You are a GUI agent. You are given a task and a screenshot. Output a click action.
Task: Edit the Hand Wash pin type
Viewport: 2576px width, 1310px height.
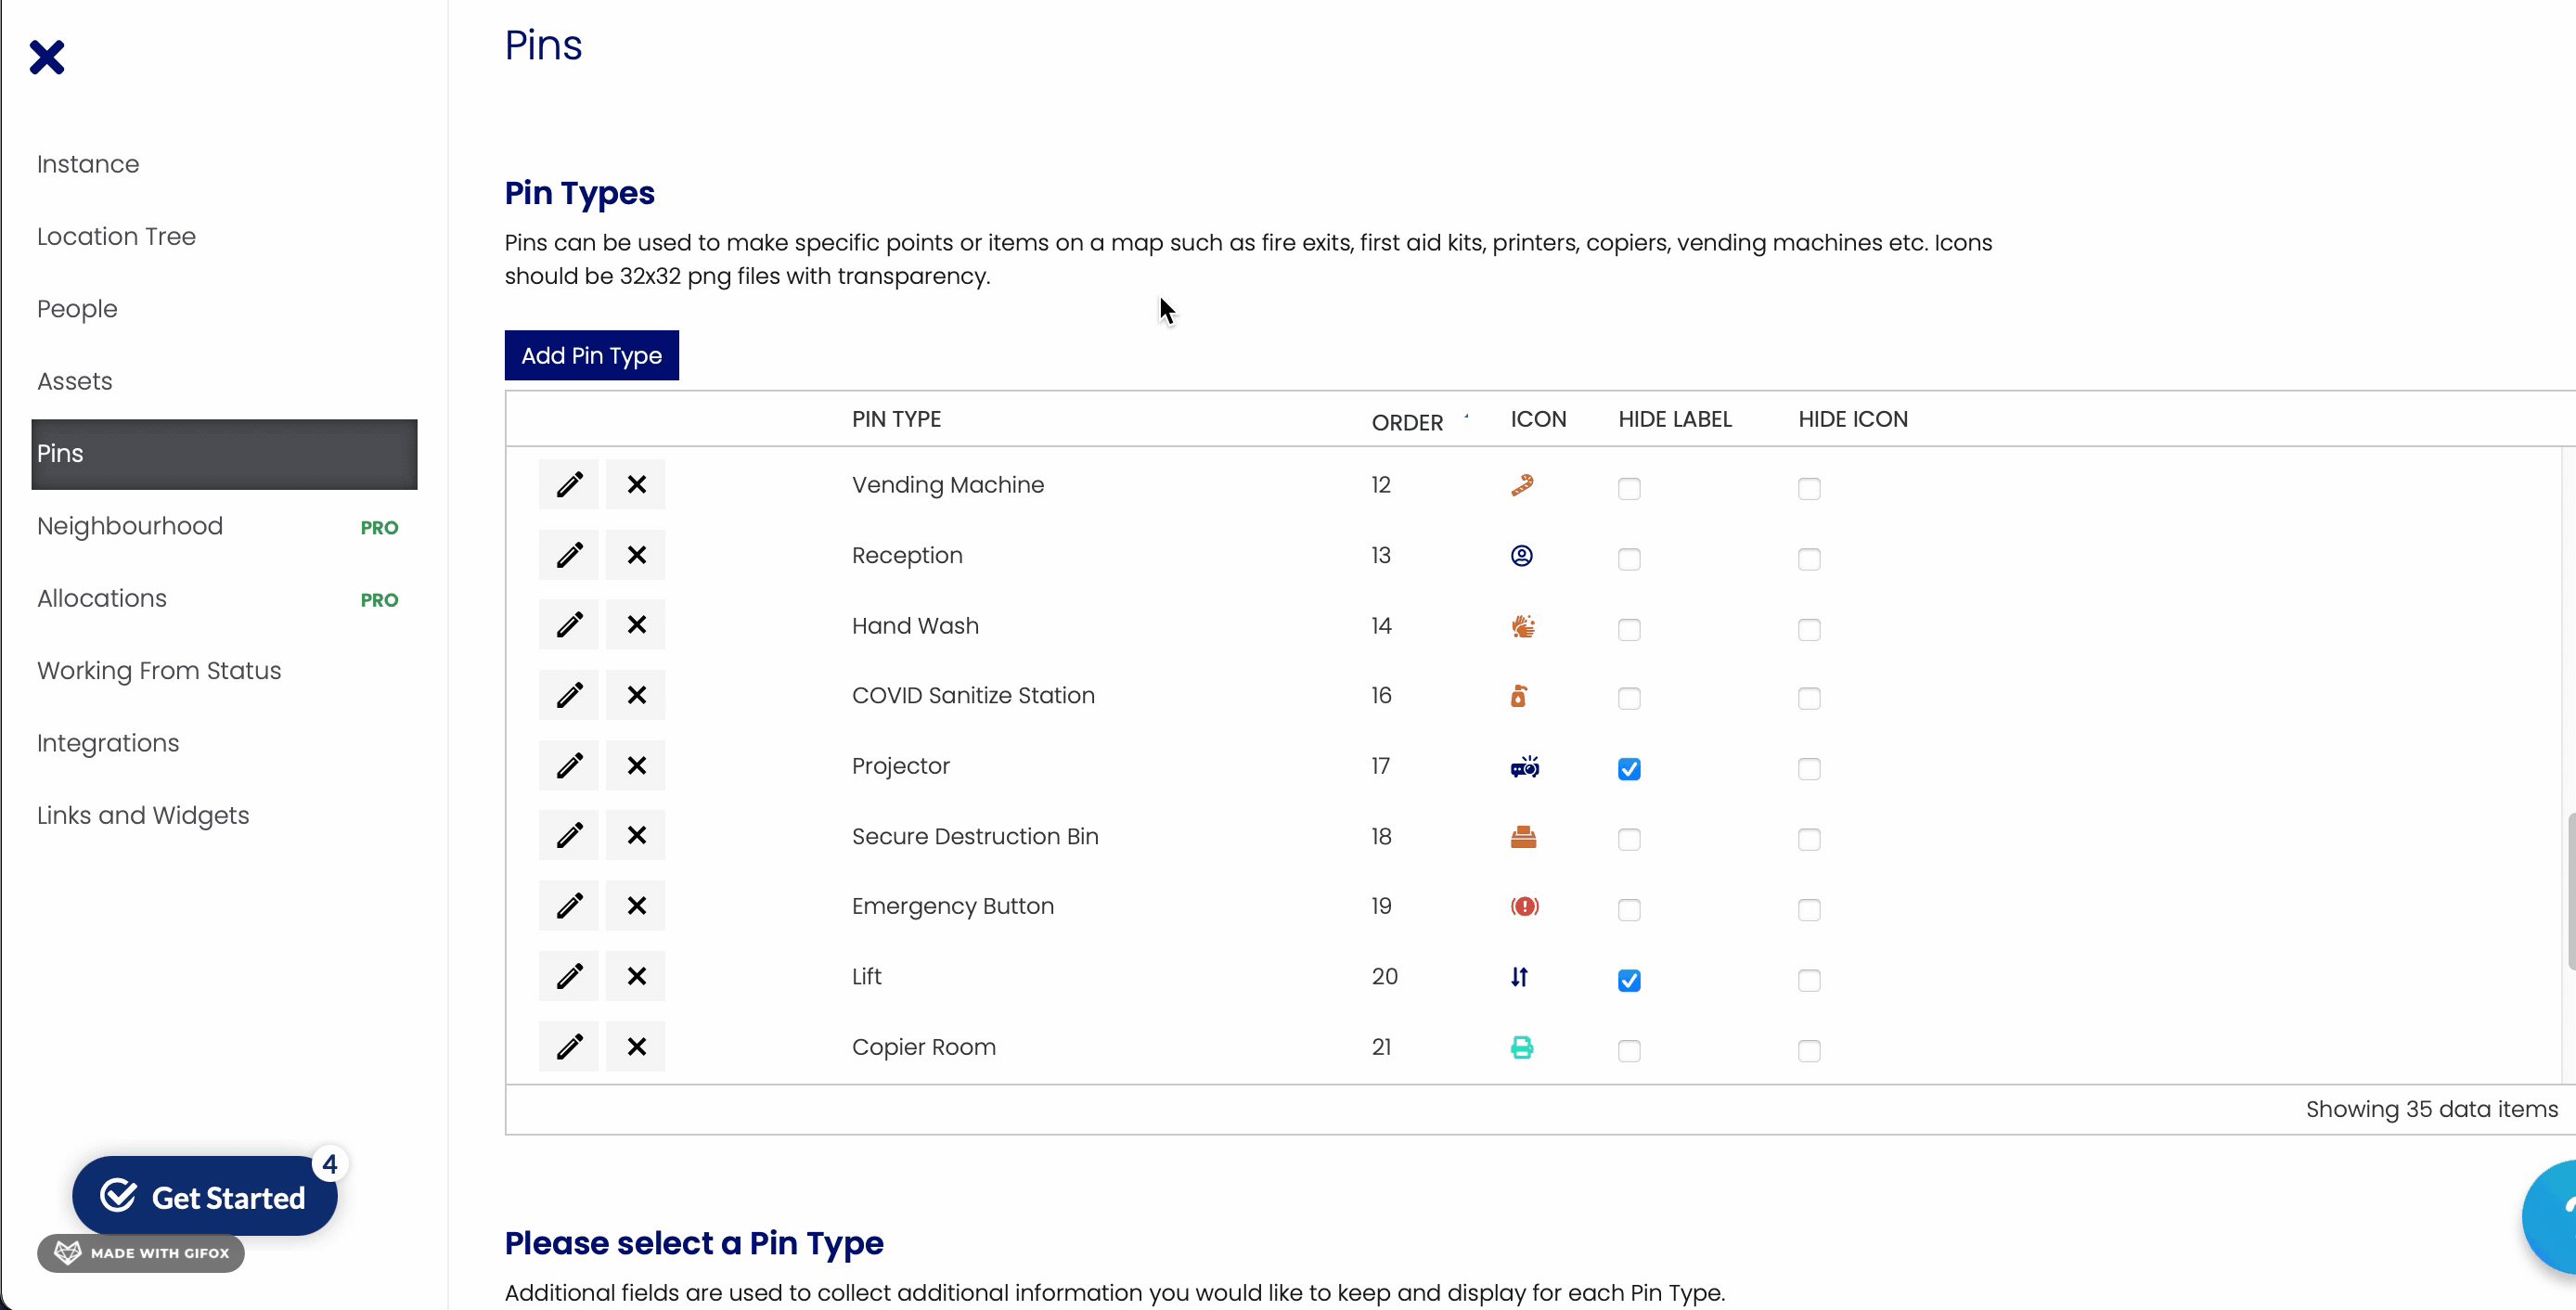coord(569,625)
